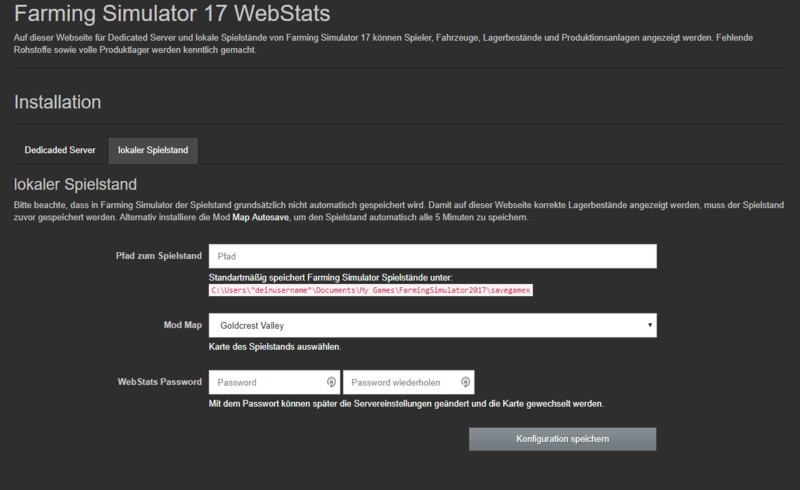
Task: Click the Farming Simulator 17 WebStats title
Action: click(172, 16)
